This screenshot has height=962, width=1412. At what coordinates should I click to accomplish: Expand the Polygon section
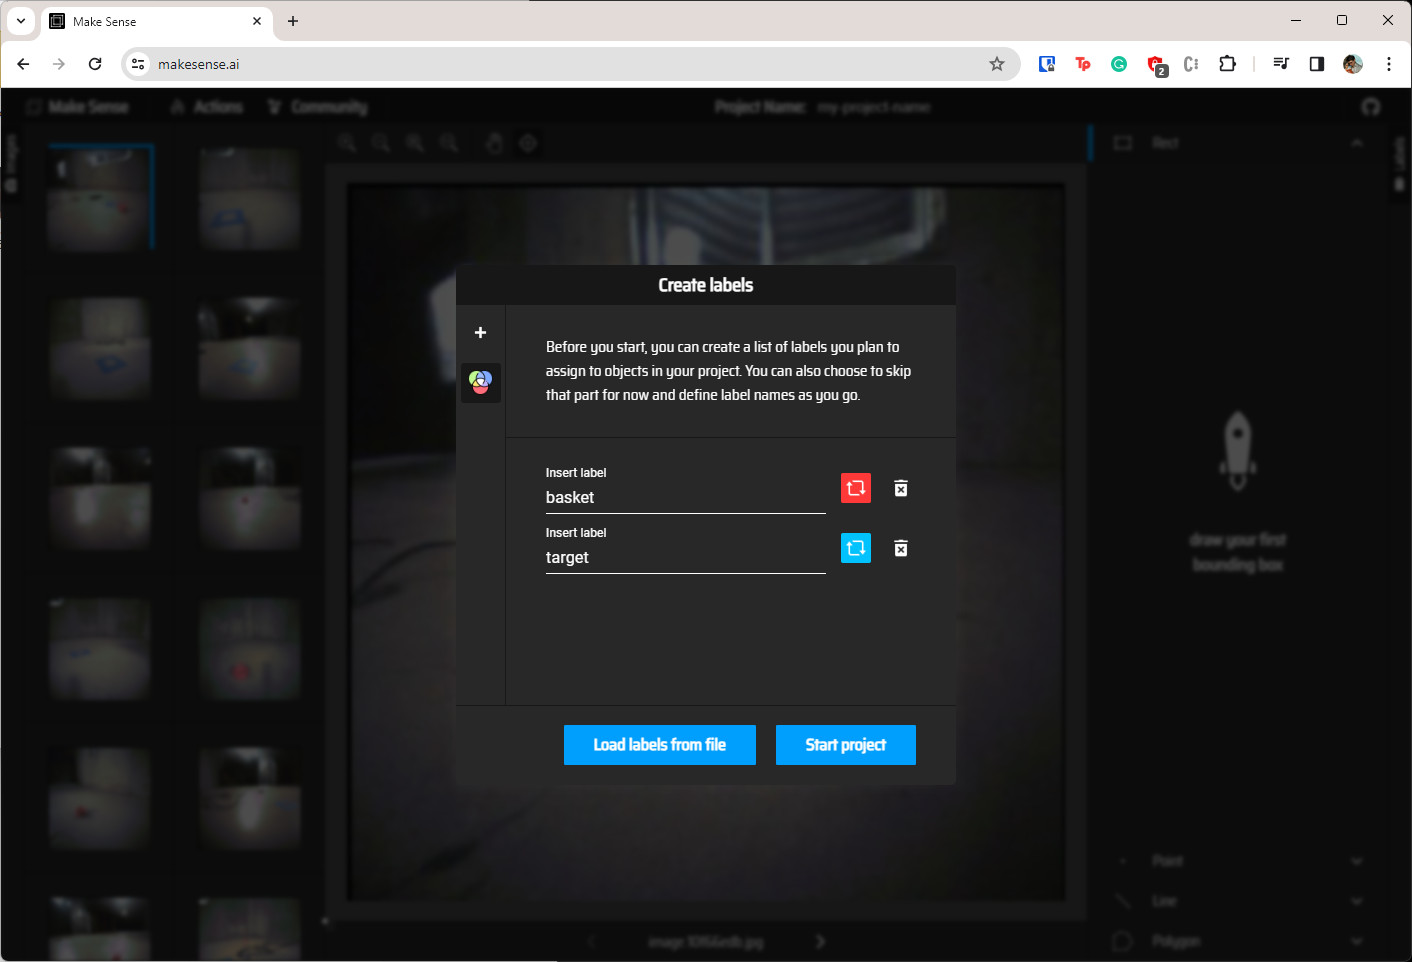pyautogui.click(x=1357, y=940)
